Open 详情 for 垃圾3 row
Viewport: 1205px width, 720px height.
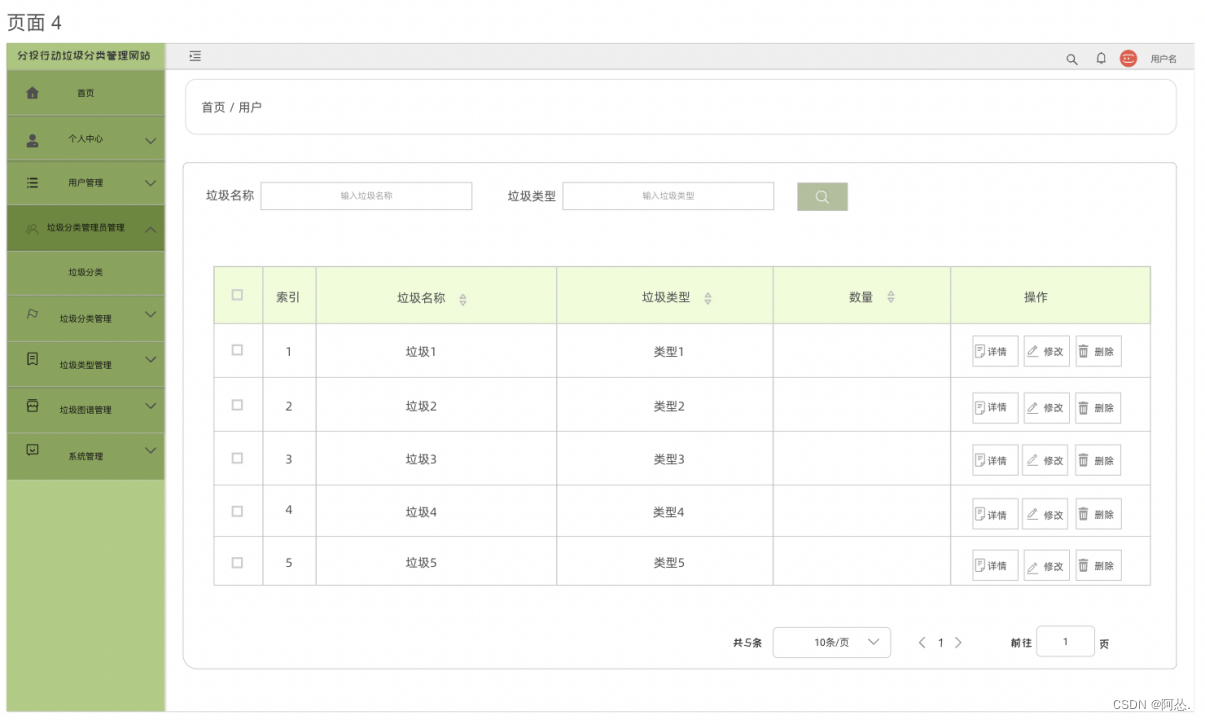[995, 460]
